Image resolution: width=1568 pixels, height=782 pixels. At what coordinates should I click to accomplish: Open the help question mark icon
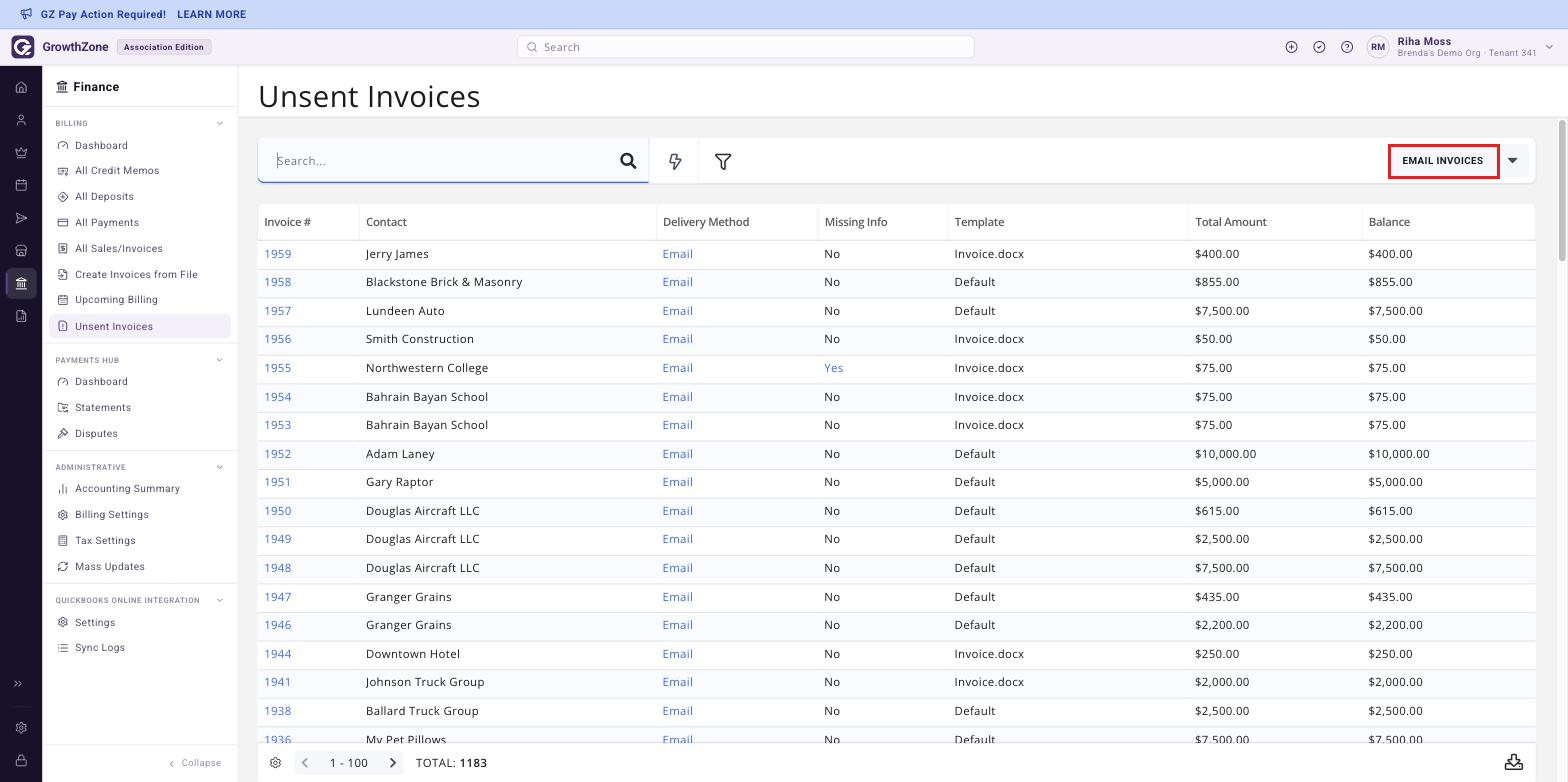[x=1347, y=47]
